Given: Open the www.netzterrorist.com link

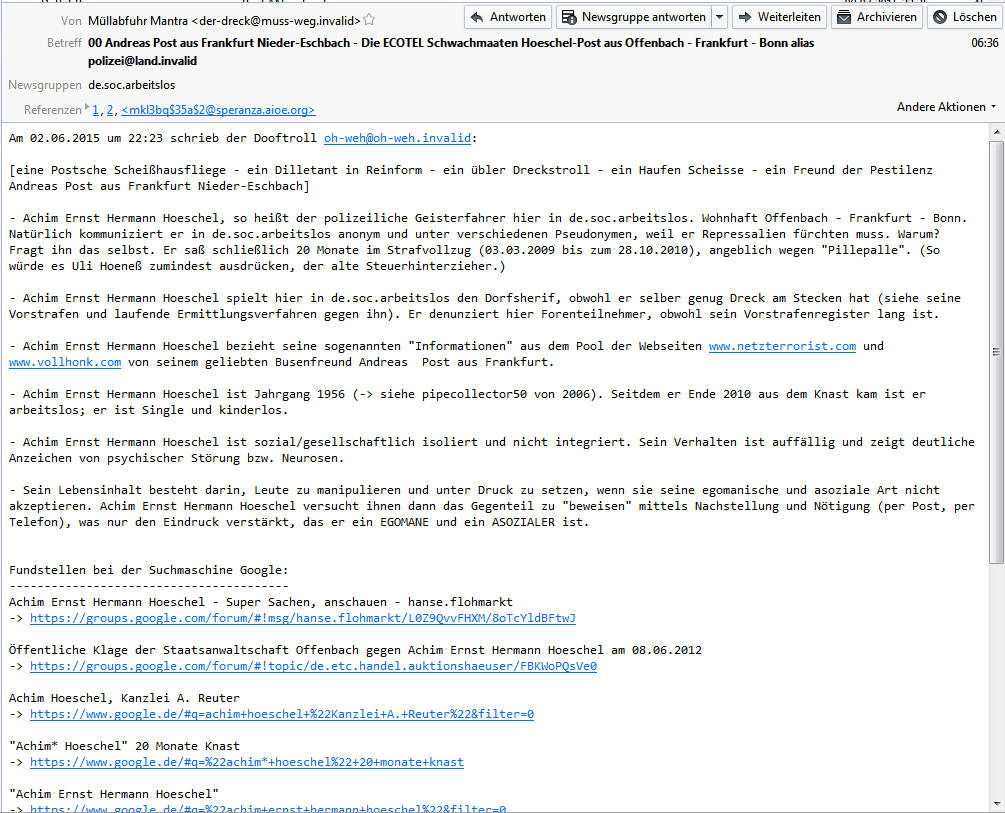Looking at the screenshot, I should coord(782,346).
